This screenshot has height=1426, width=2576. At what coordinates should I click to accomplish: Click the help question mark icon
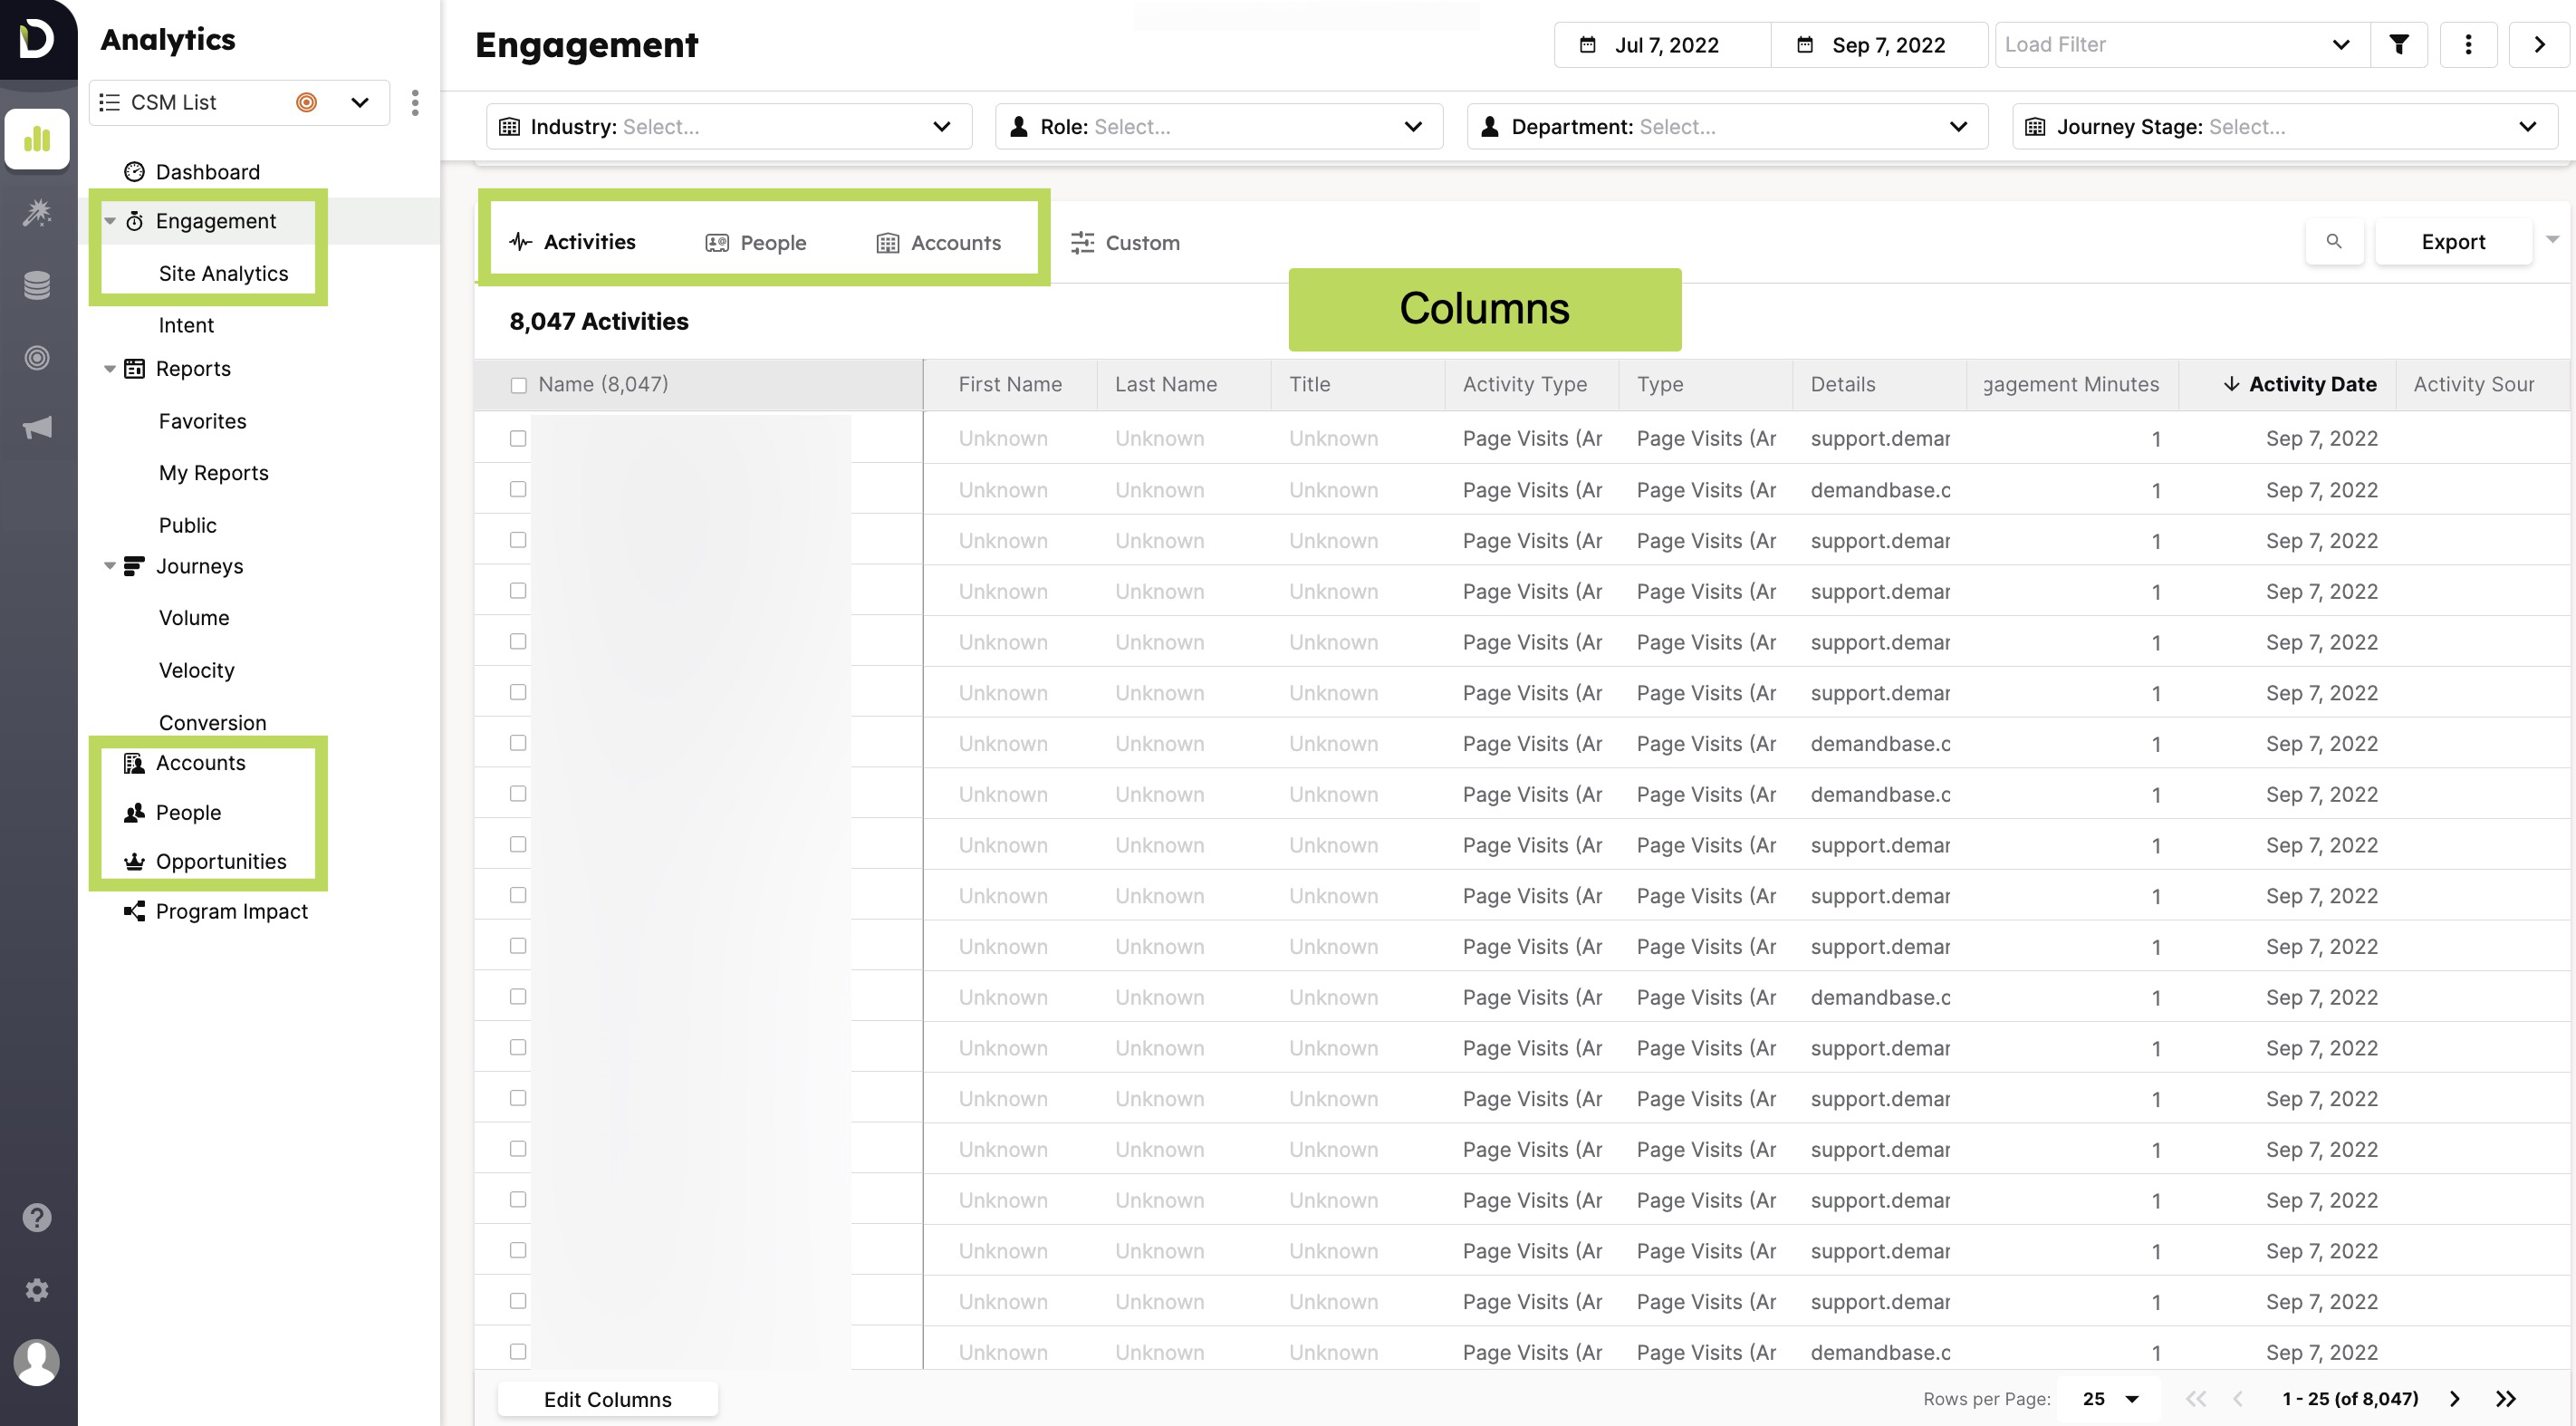point(37,1217)
